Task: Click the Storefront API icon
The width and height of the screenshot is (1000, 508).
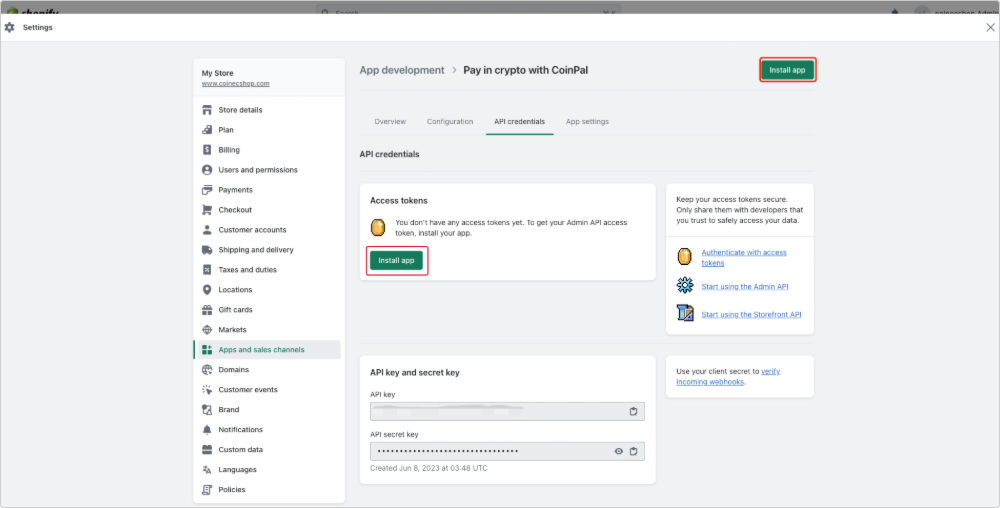Action: (685, 313)
